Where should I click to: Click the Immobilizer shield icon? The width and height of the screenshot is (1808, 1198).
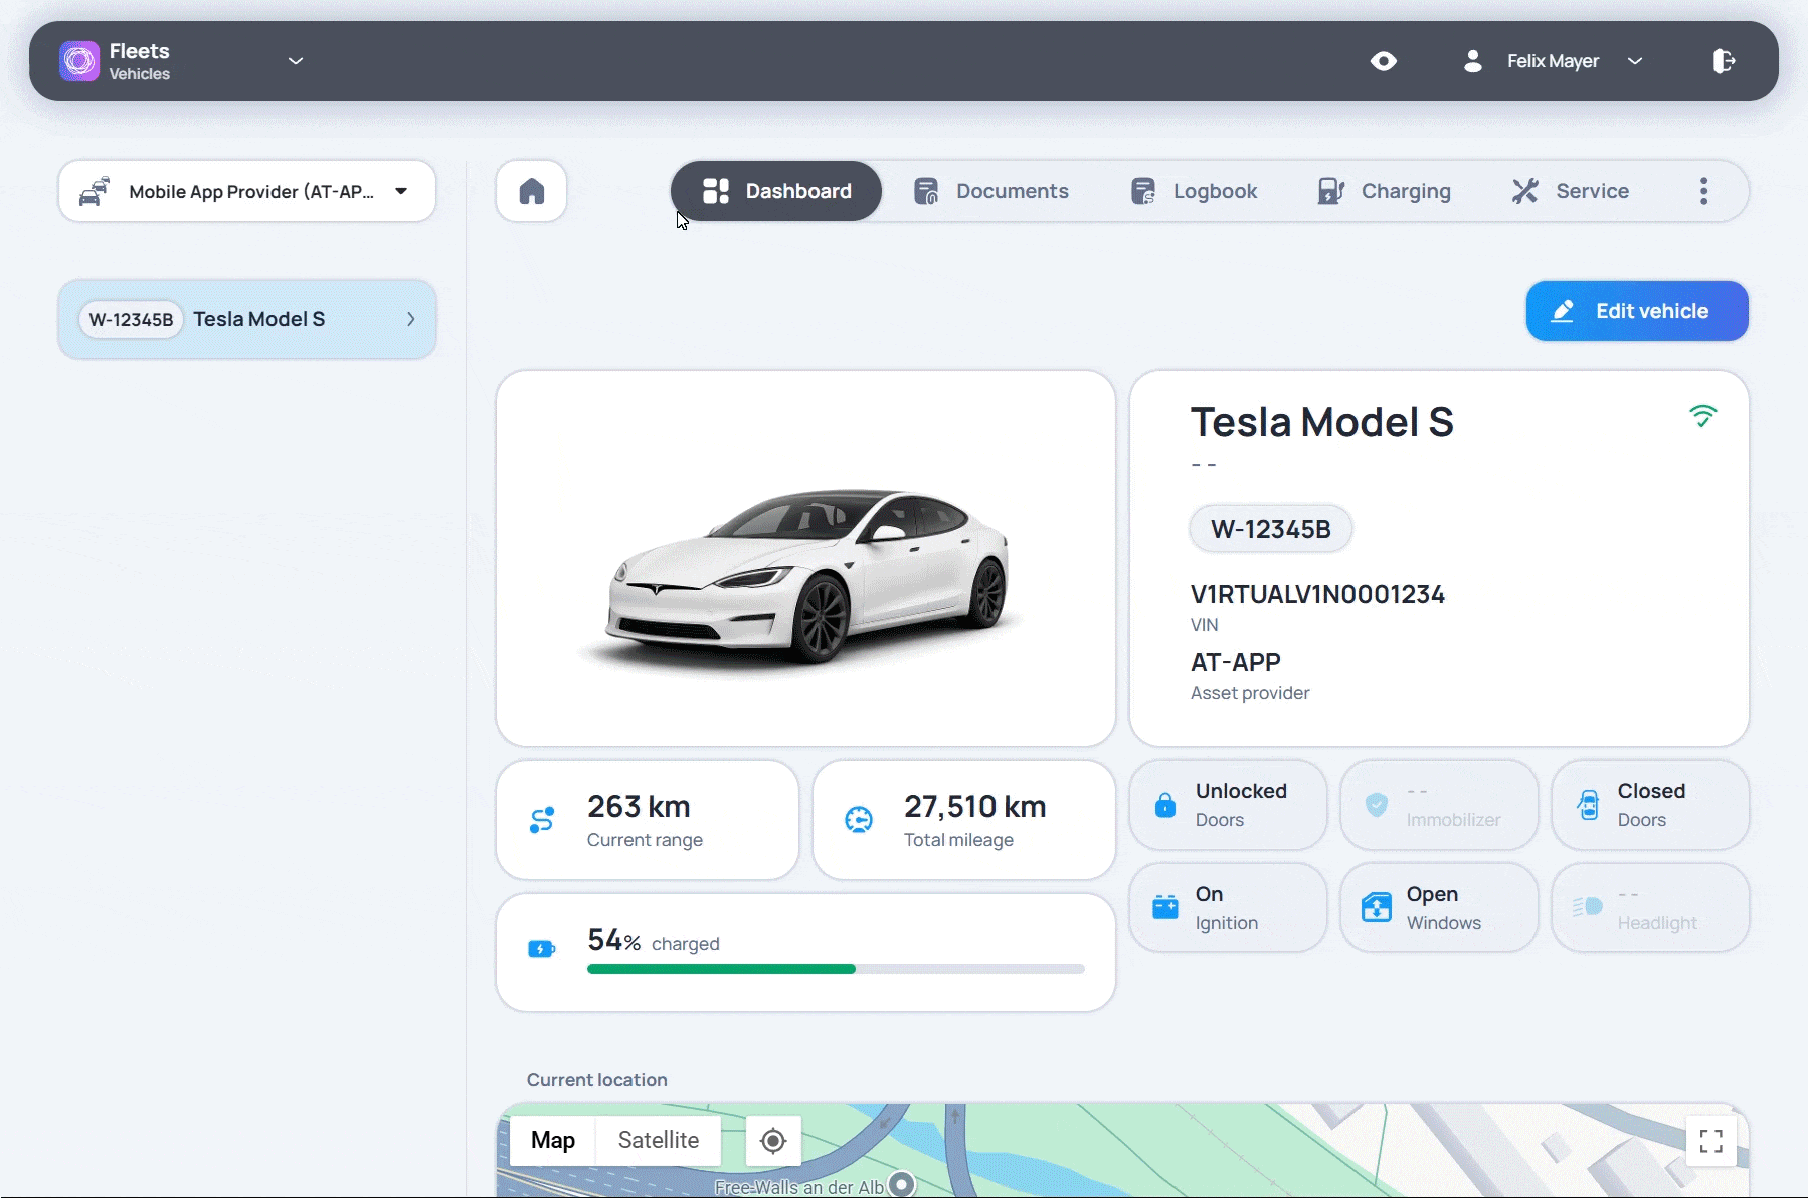(x=1377, y=805)
